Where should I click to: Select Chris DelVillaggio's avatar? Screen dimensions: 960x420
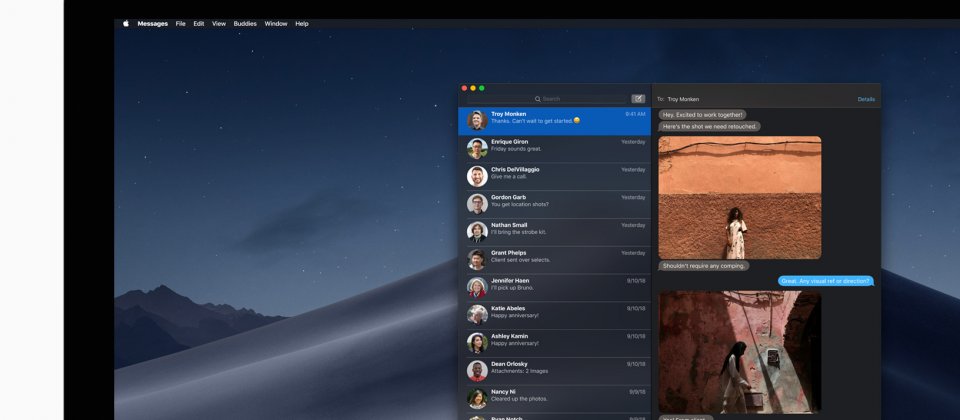(477, 176)
